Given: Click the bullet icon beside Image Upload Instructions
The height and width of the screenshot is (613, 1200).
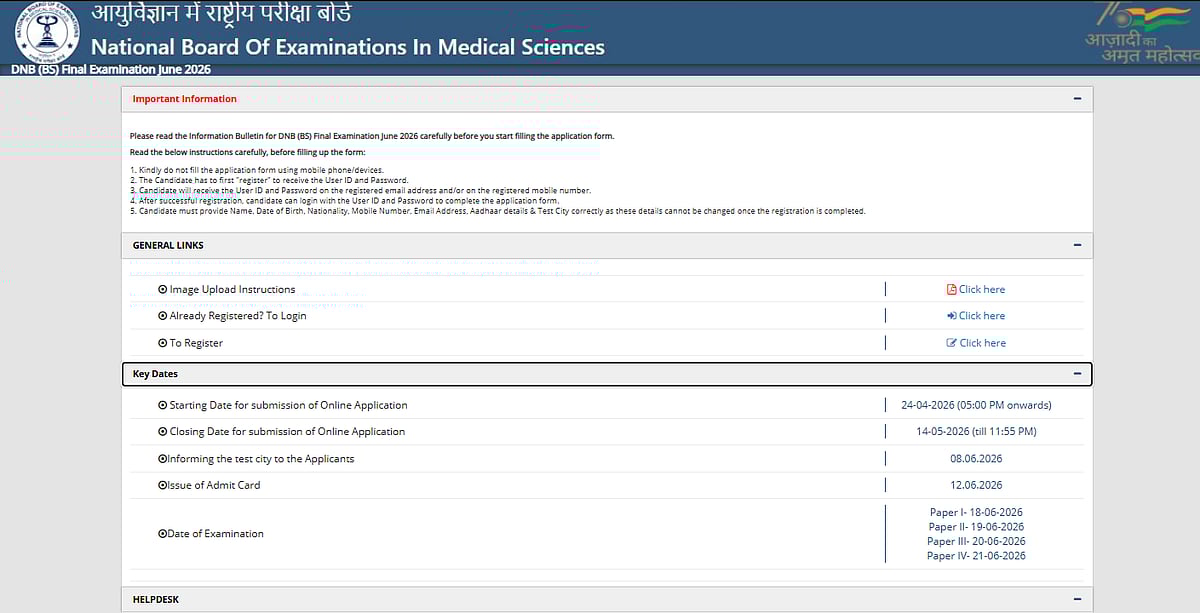Looking at the screenshot, I should (x=163, y=290).
